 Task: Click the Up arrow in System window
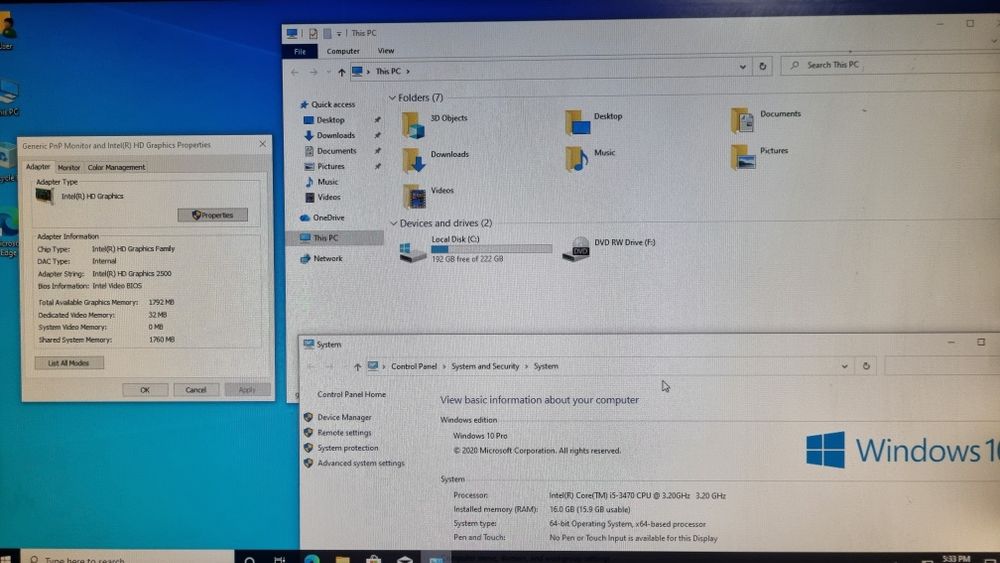357,367
